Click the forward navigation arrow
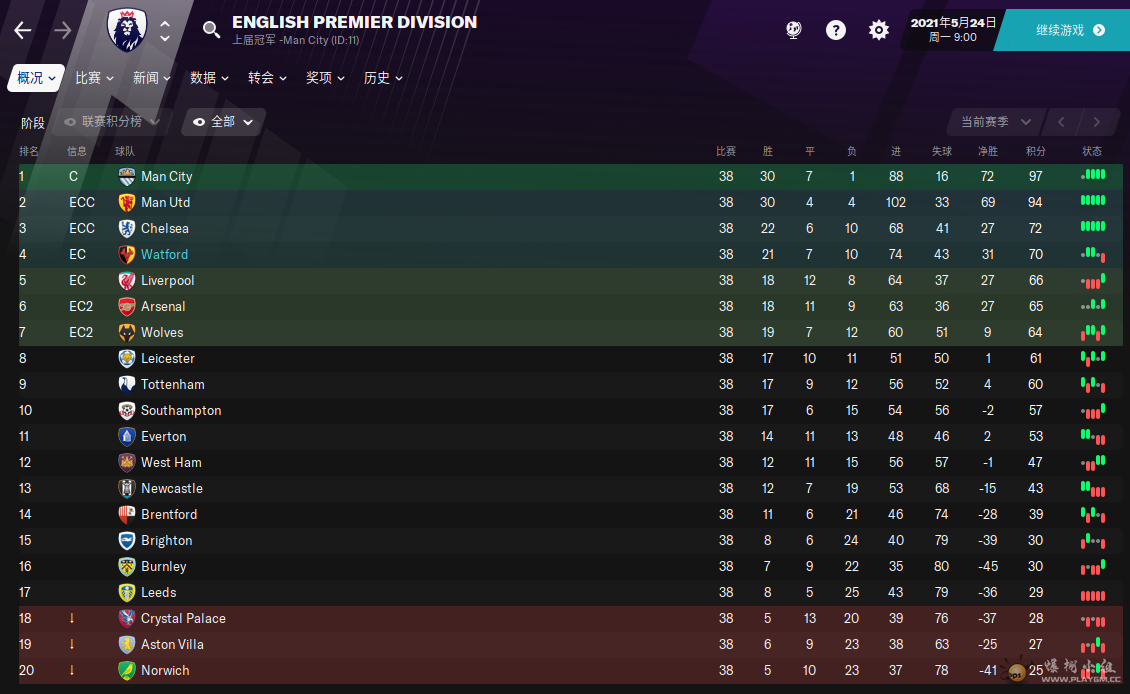This screenshot has width=1130, height=694. coord(63,30)
